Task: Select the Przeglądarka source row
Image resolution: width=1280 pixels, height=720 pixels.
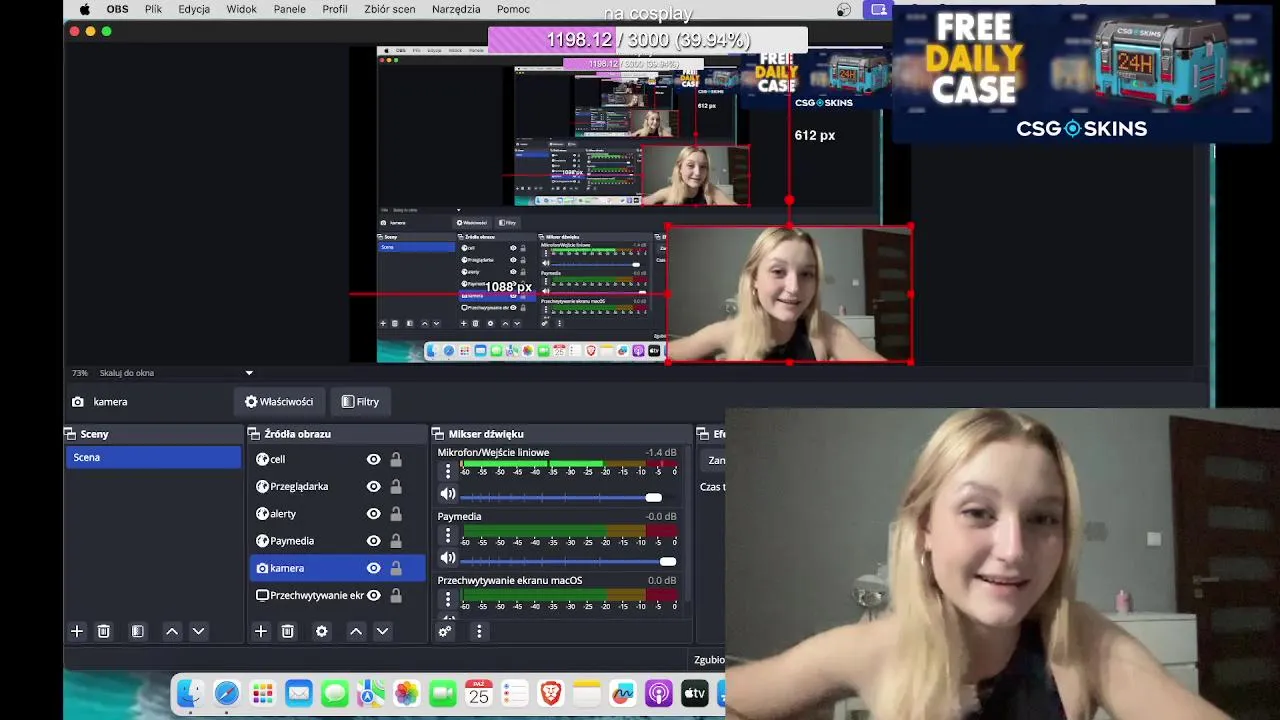Action: [x=337, y=486]
